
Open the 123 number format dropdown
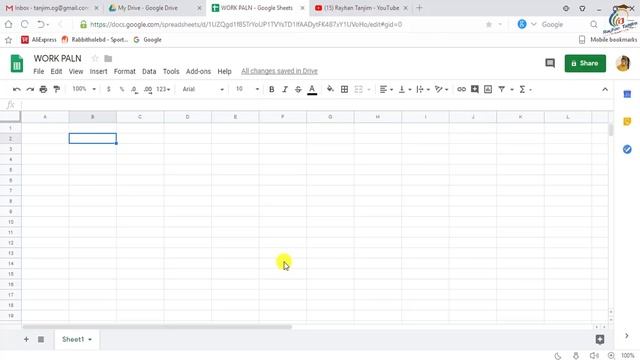(x=163, y=89)
